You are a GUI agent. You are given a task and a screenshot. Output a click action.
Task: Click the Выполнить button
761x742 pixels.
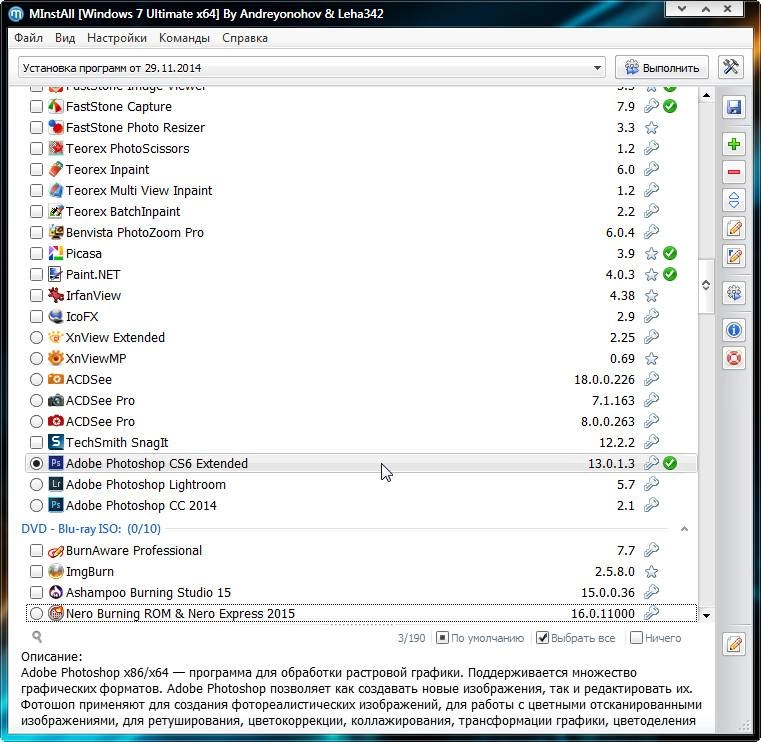click(662, 67)
